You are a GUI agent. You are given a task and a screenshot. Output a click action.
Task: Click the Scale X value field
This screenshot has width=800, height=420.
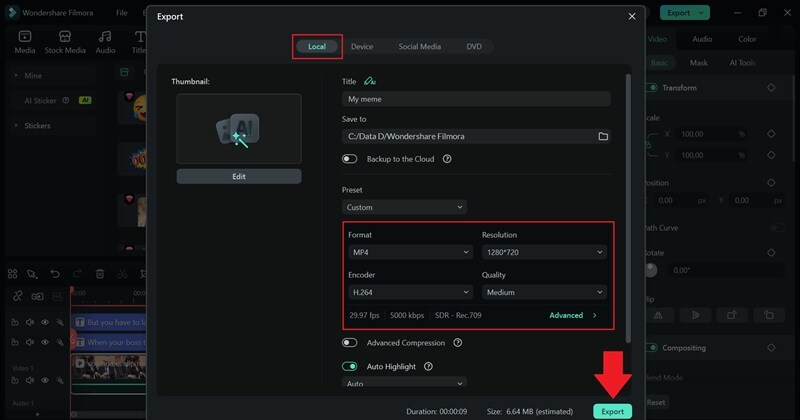click(x=712, y=134)
